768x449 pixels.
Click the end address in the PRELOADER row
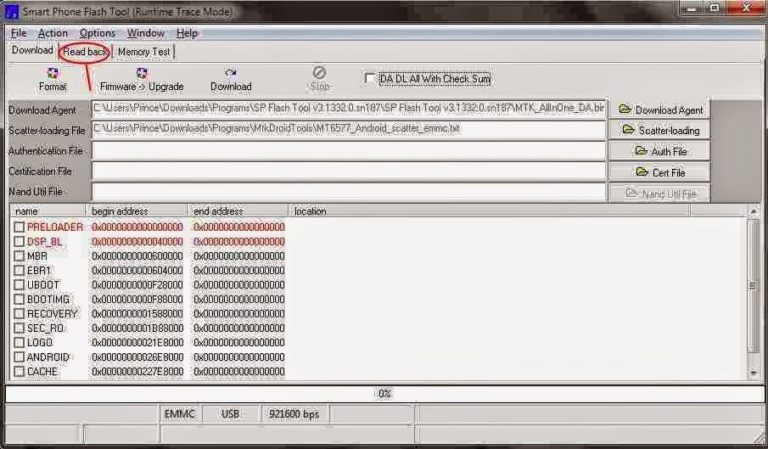tap(239, 227)
